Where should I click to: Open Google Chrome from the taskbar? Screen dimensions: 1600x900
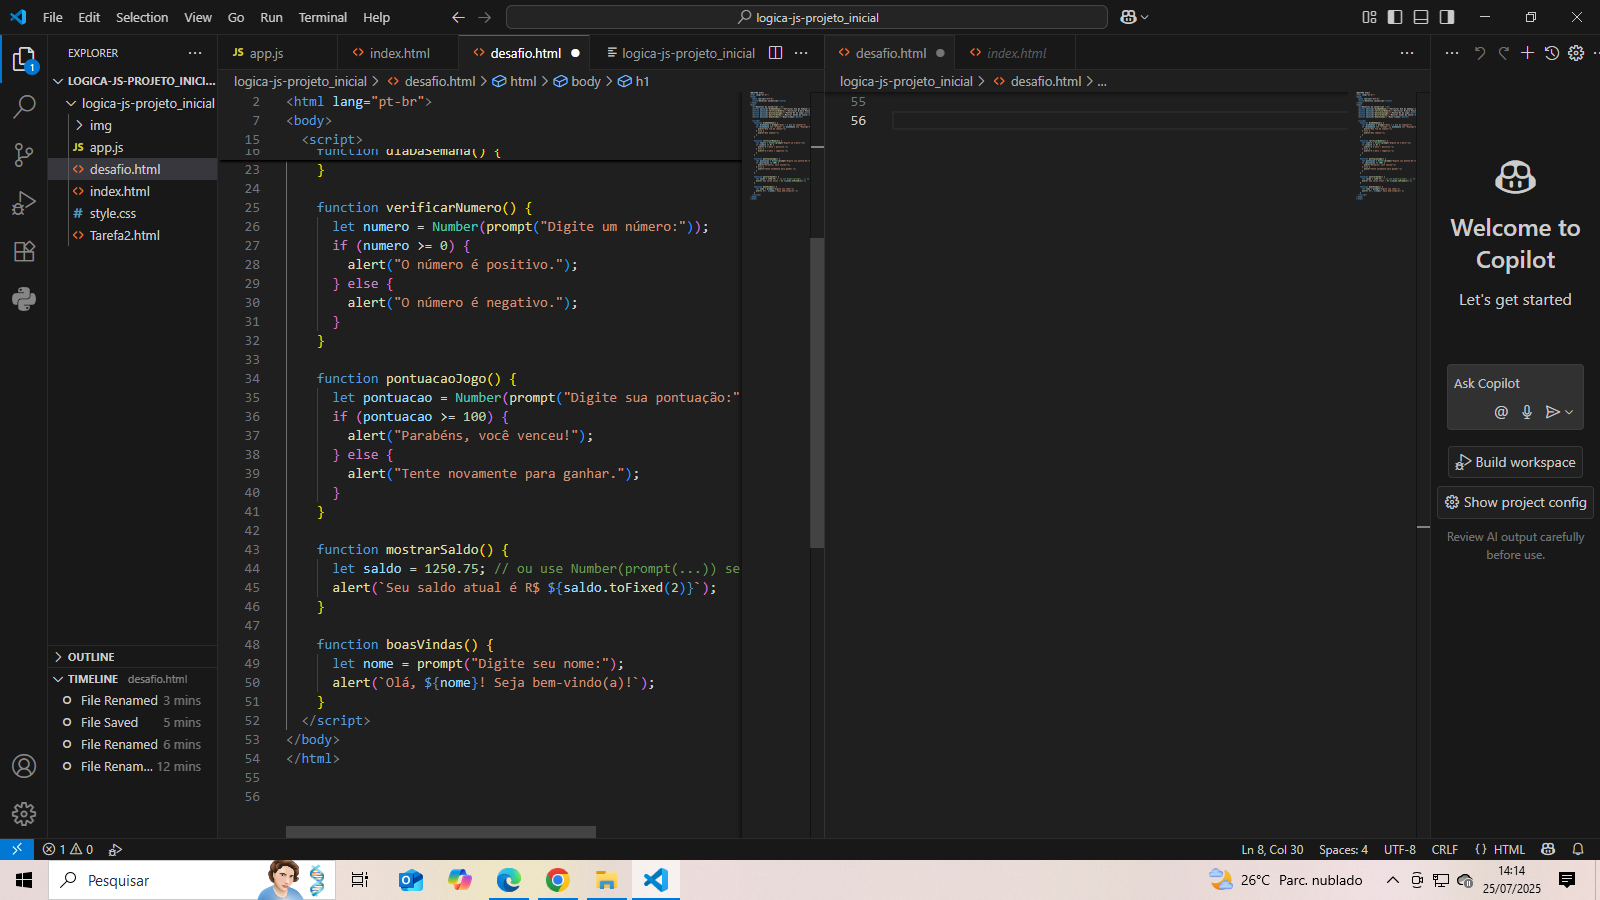point(558,880)
